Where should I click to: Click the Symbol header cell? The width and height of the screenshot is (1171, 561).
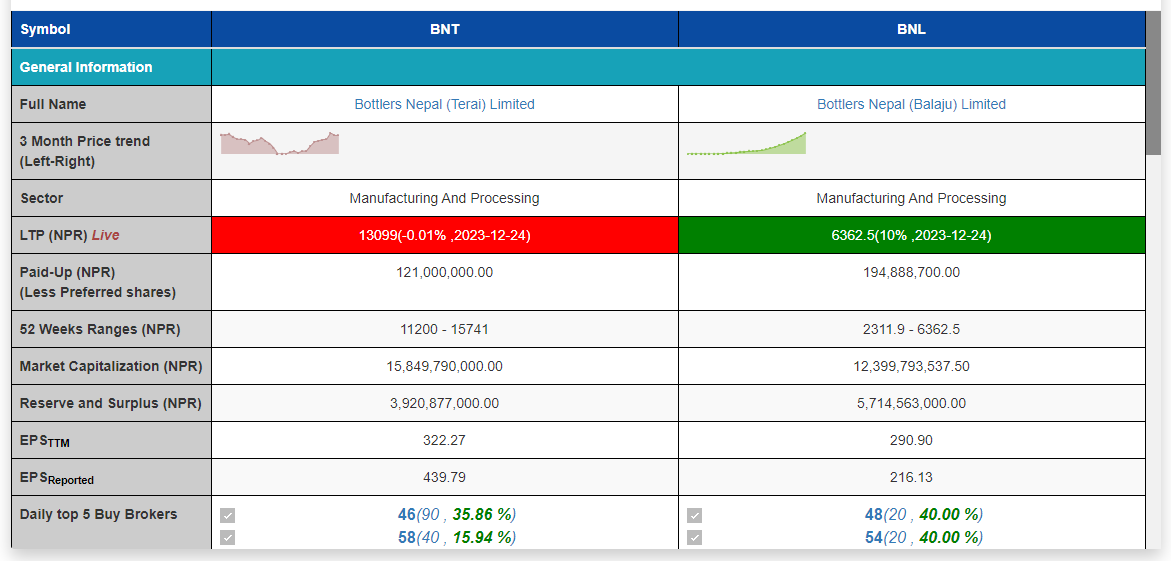111,30
